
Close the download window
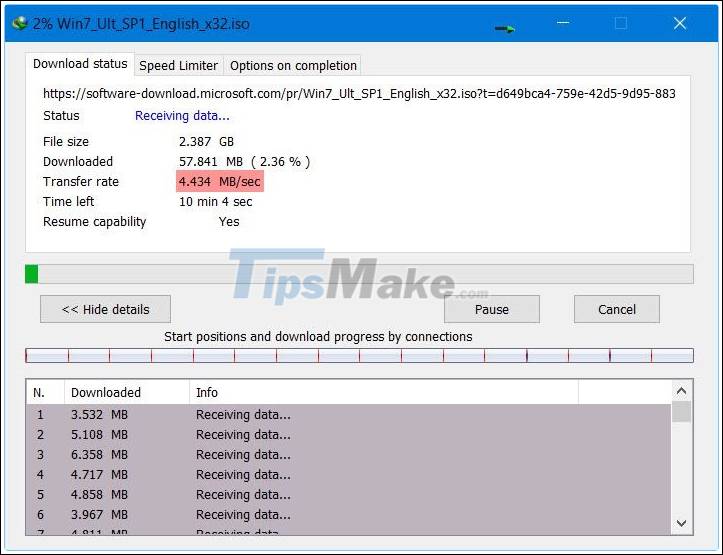[x=680, y=23]
